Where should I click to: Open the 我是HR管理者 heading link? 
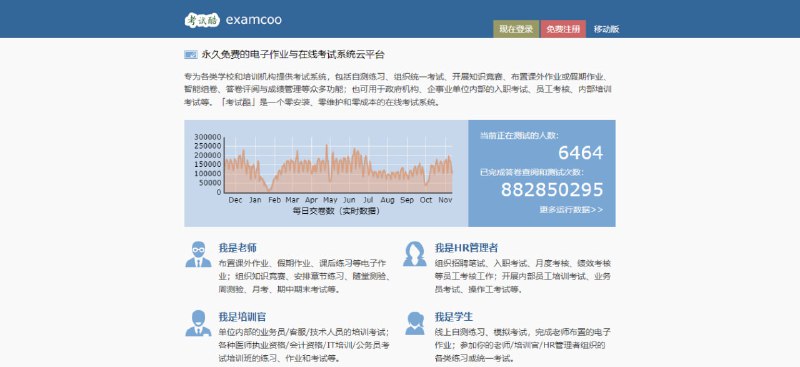click(466, 248)
